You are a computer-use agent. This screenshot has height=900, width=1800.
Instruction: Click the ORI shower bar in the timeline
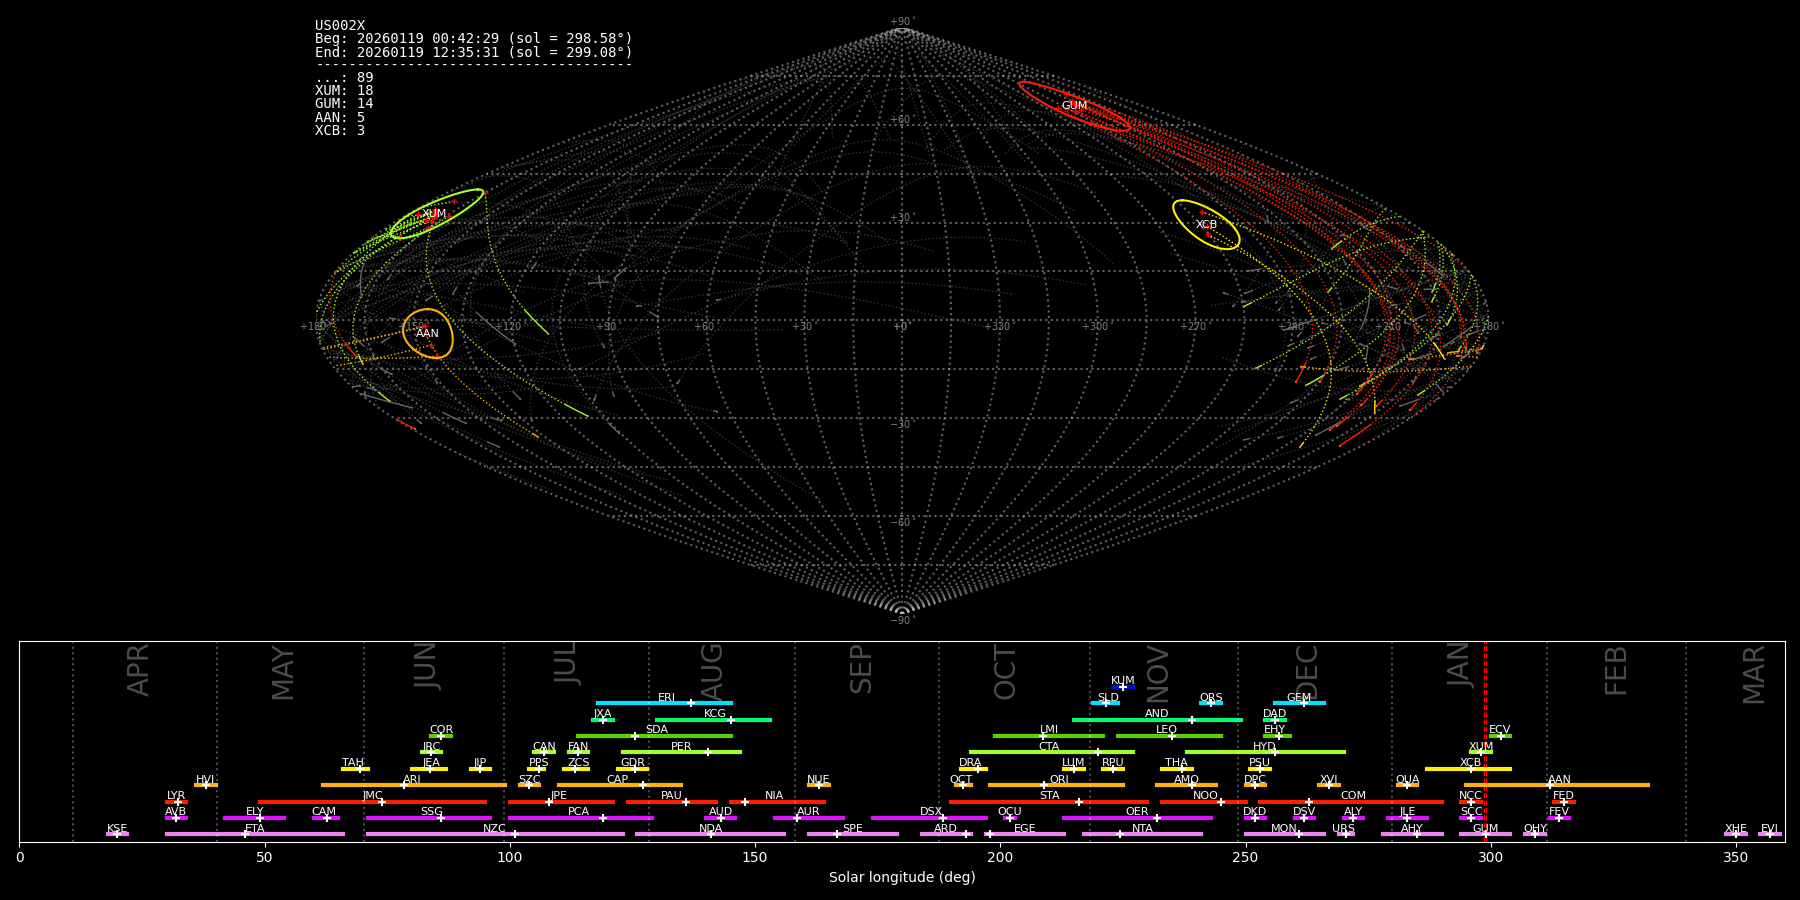[x=1056, y=785]
